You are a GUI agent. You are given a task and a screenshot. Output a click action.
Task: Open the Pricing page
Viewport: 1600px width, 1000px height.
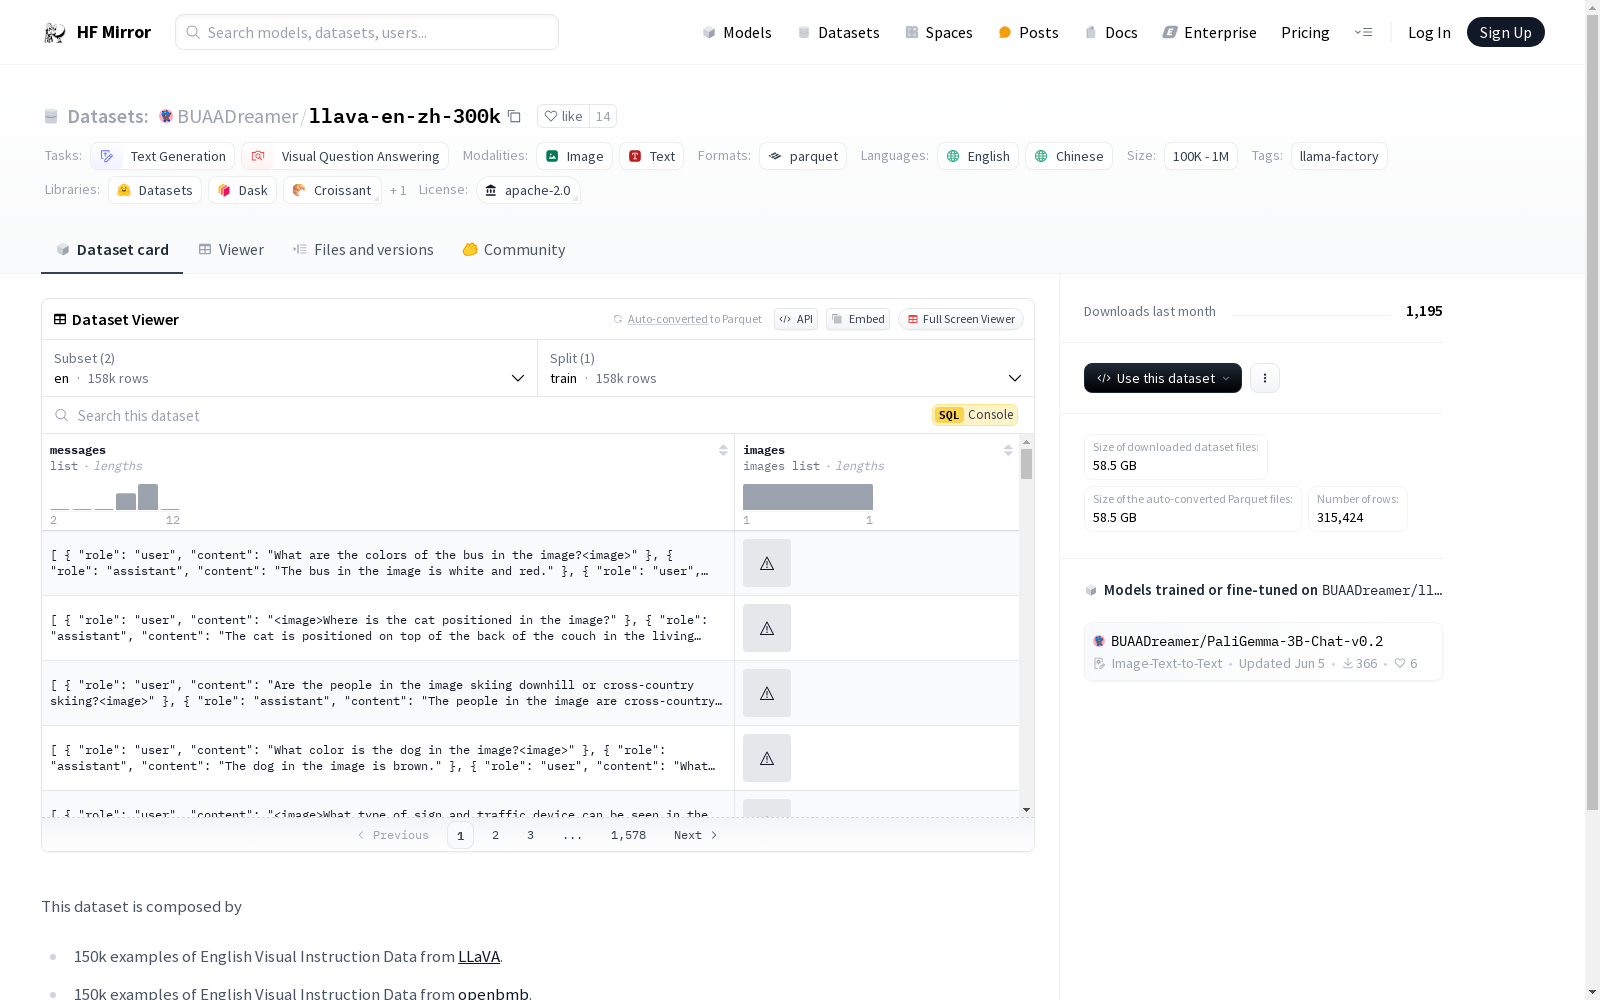tap(1305, 32)
